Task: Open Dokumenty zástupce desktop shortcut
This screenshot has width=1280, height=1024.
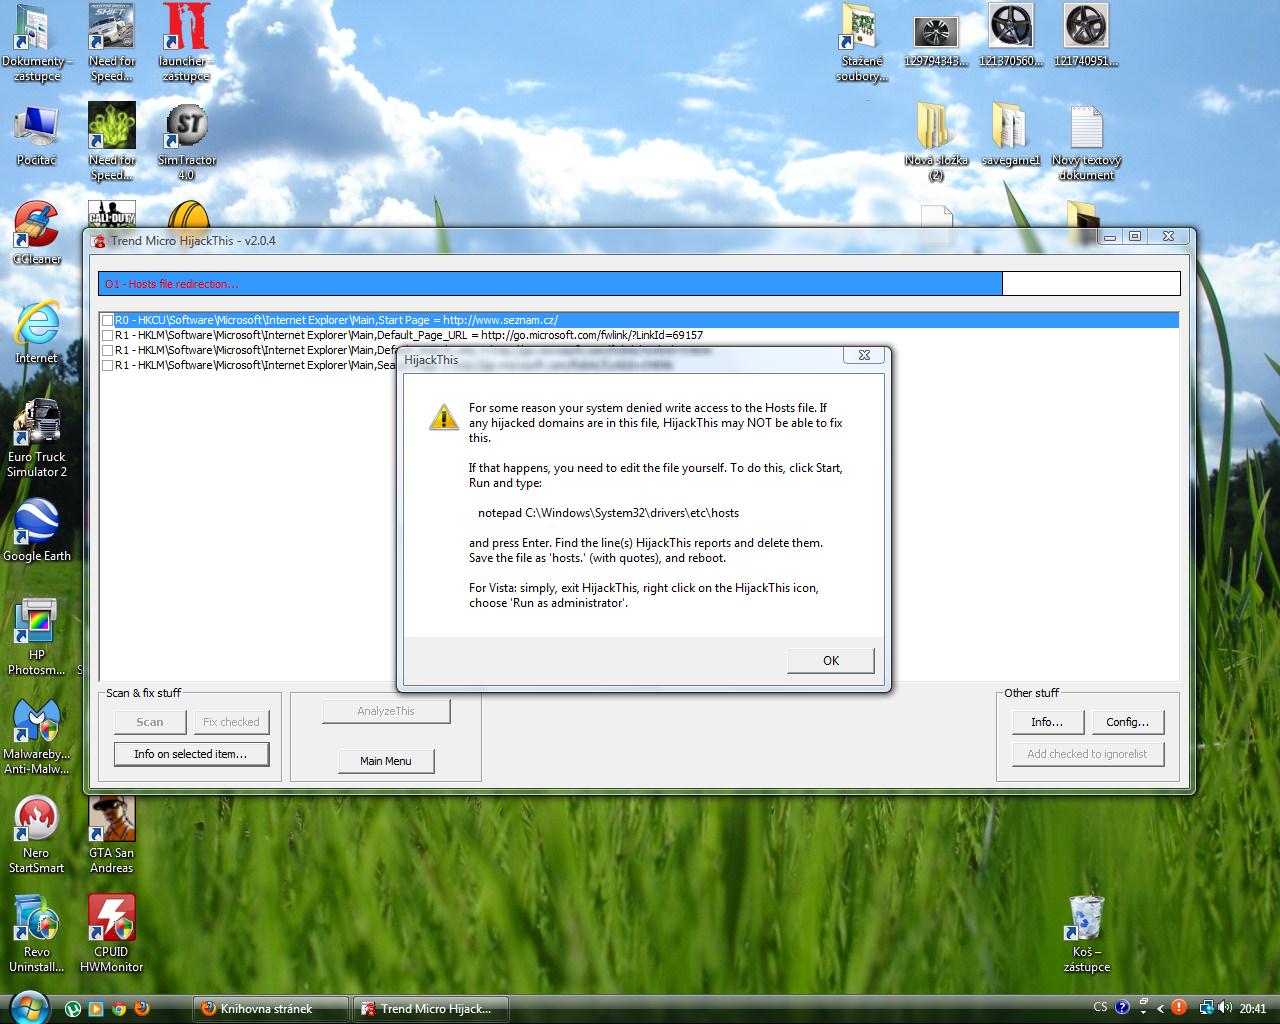Action: (x=37, y=42)
